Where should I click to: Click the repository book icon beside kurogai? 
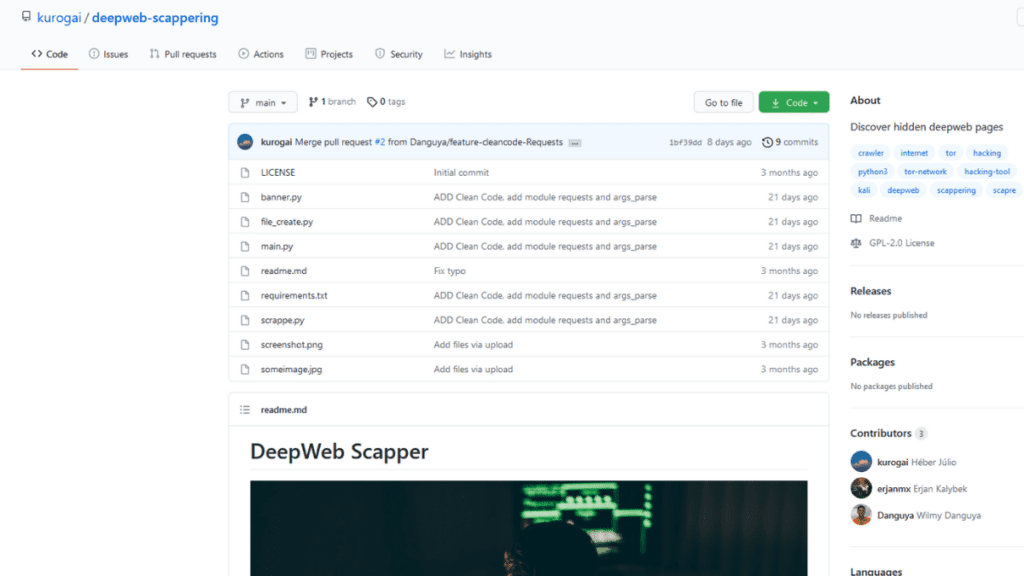pos(26,16)
